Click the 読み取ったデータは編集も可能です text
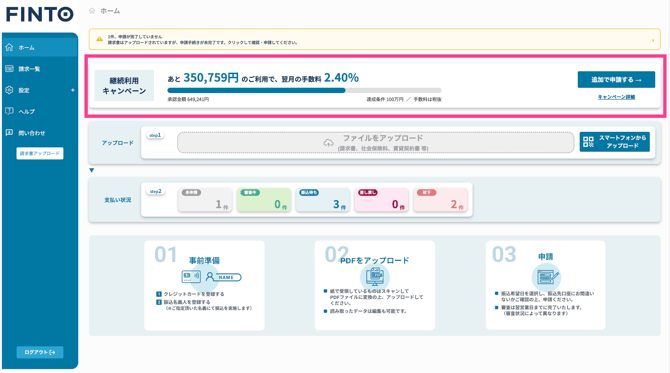This screenshot has width=670, height=373. click(x=368, y=311)
